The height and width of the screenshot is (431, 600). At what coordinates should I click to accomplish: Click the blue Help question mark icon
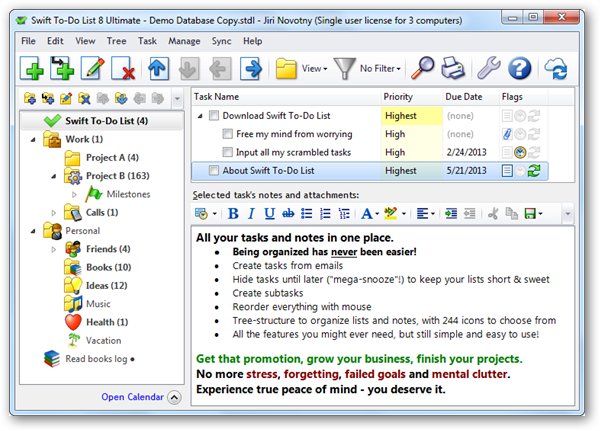pyautogui.click(x=519, y=69)
